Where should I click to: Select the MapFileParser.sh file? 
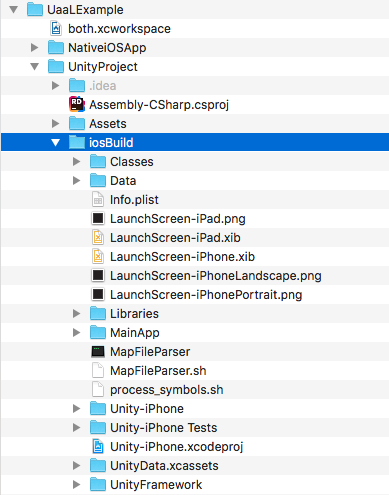195,371
